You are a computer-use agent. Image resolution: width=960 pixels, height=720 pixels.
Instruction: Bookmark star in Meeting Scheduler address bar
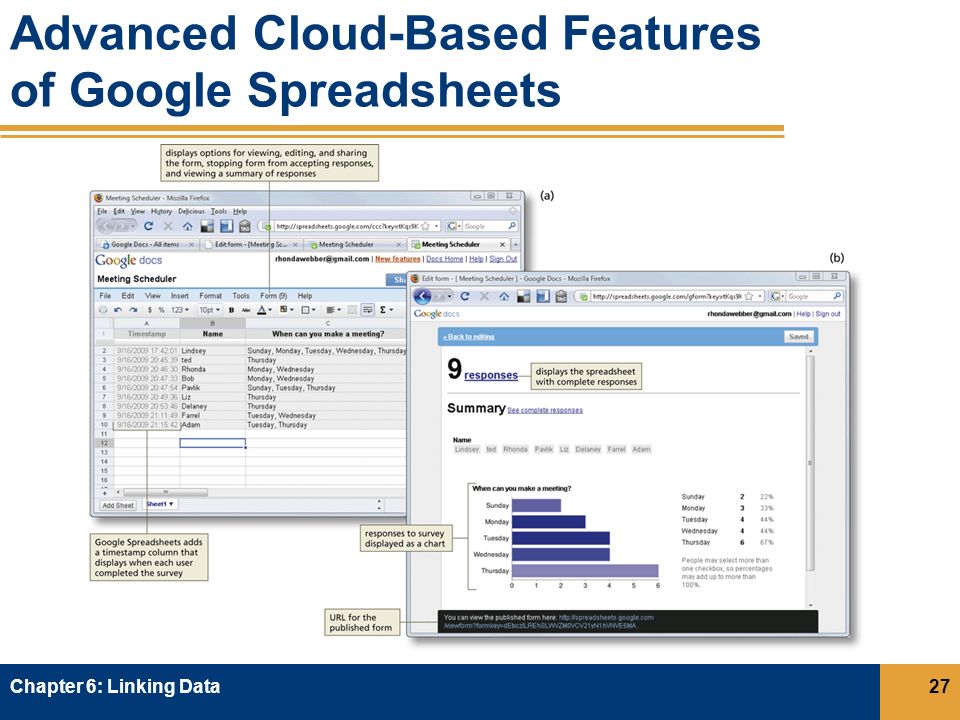(x=426, y=226)
